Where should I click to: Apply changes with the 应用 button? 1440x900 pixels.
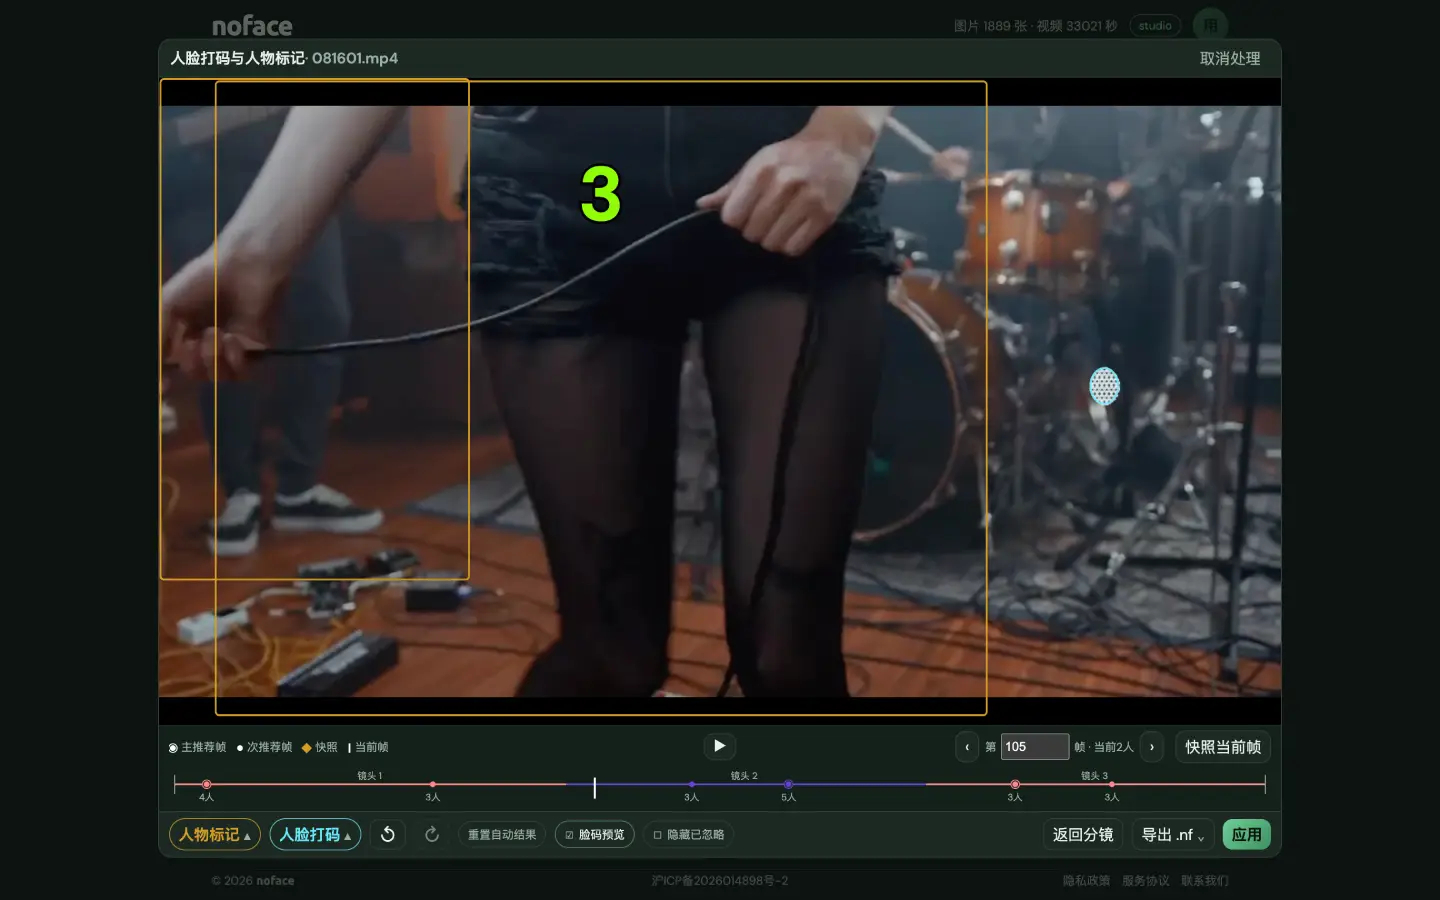point(1246,834)
